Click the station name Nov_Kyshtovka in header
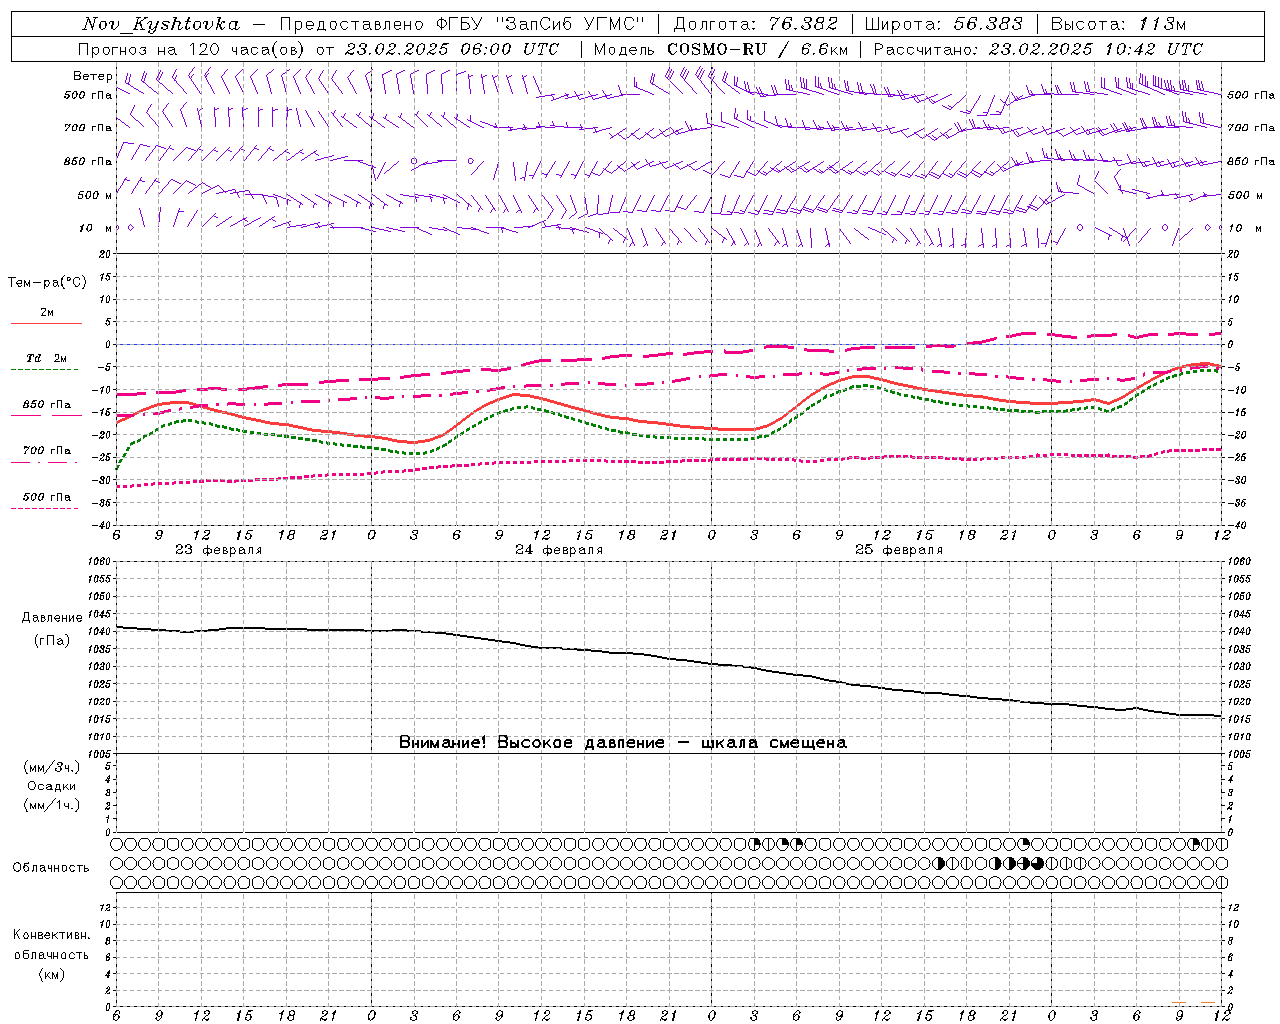Viewport: 1280px width, 1024px height. click(160, 24)
